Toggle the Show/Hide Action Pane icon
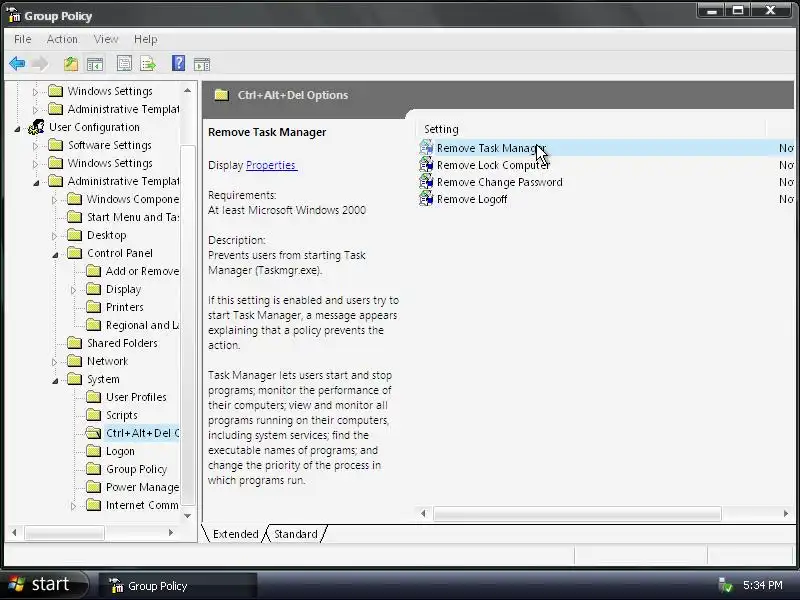This screenshot has height=600, width=800. pyautogui.click(x=202, y=64)
